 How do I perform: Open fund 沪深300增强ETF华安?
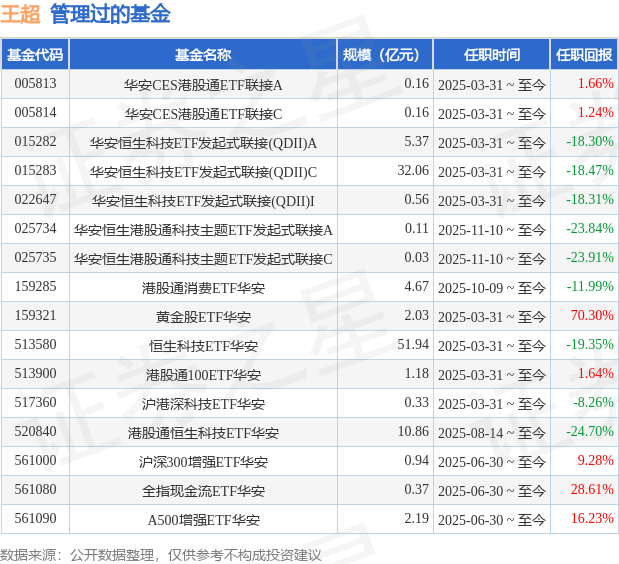tap(203, 461)
